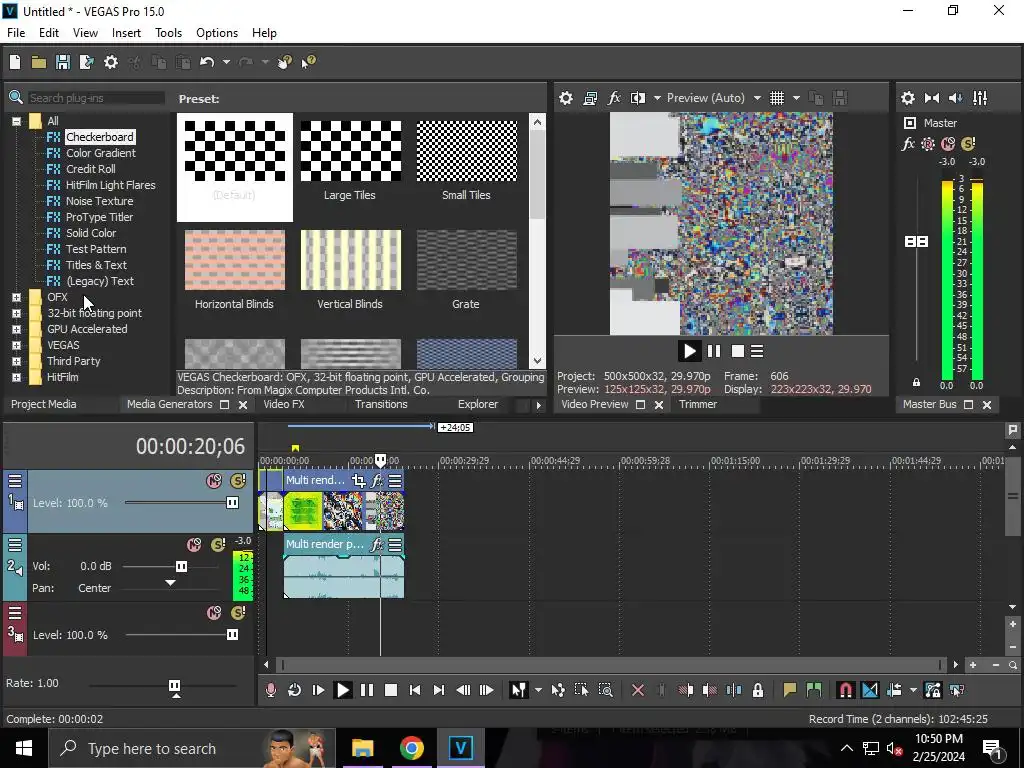Click the What's This help icon
Screen dimensions: 1024x768
(x=308, y=62)
